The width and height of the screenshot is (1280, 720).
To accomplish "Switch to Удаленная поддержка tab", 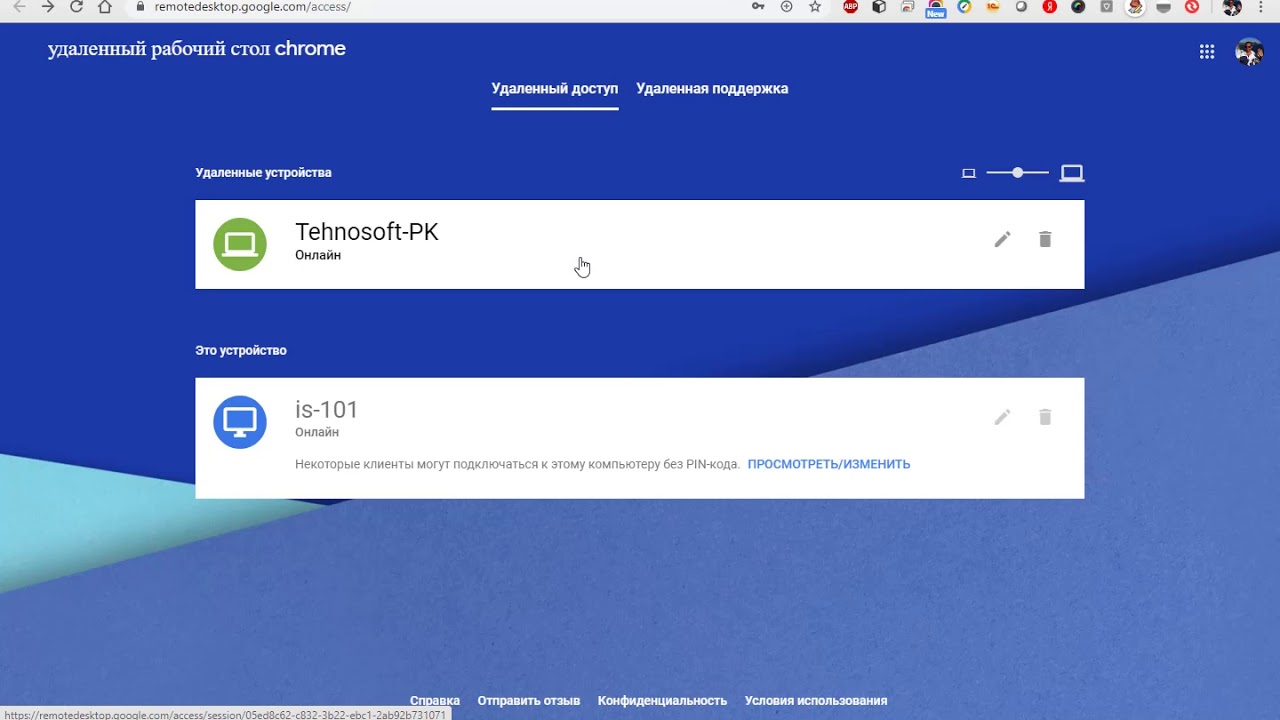I will point(712,89).
